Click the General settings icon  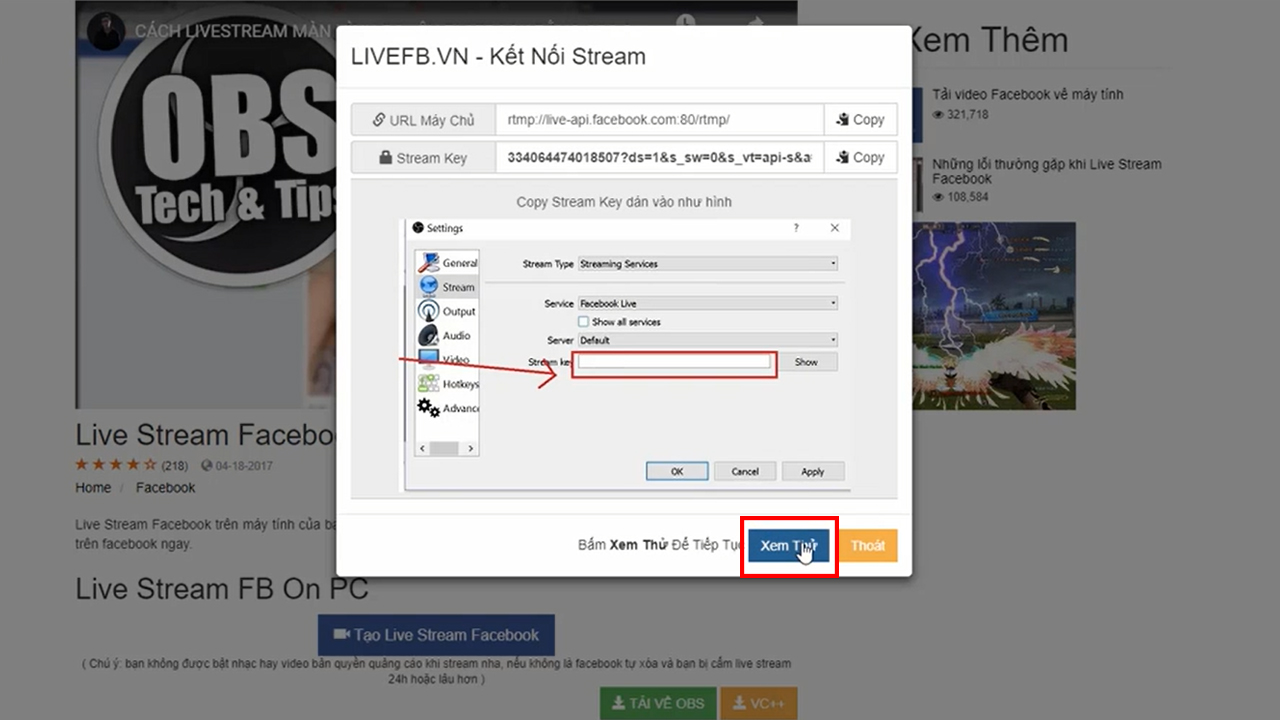pos(429,263)
